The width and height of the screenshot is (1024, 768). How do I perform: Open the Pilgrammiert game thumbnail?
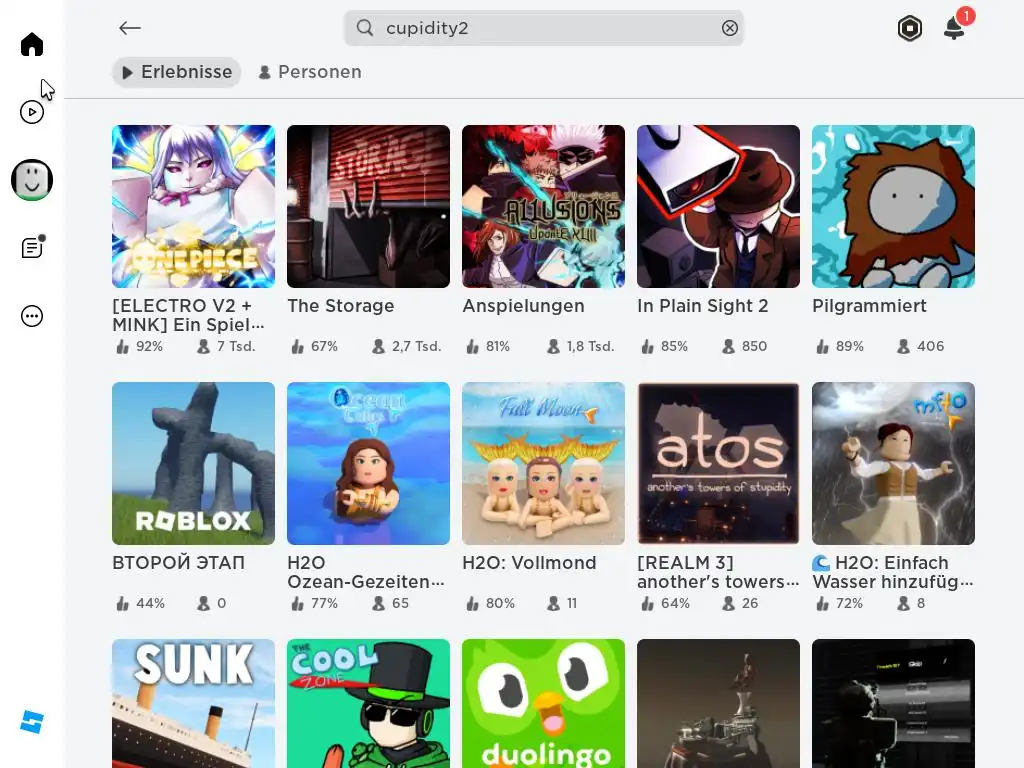[893, 206]
